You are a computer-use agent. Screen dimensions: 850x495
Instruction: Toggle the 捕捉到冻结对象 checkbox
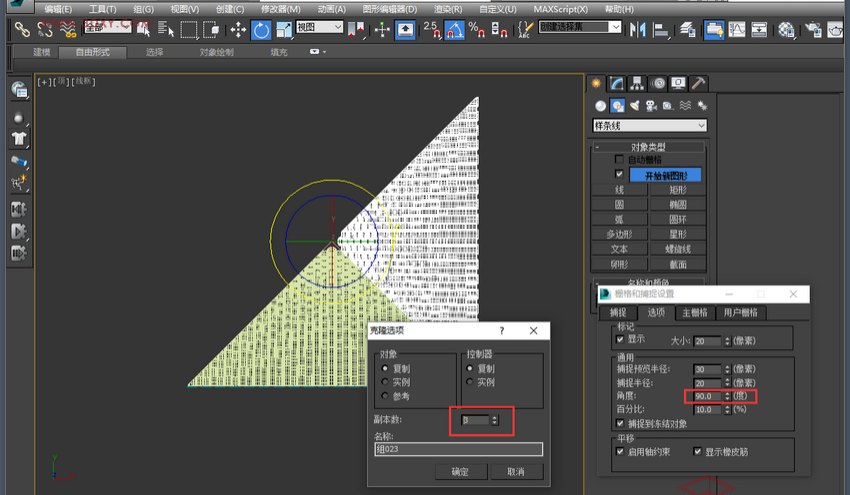click(x=620, y=423)
